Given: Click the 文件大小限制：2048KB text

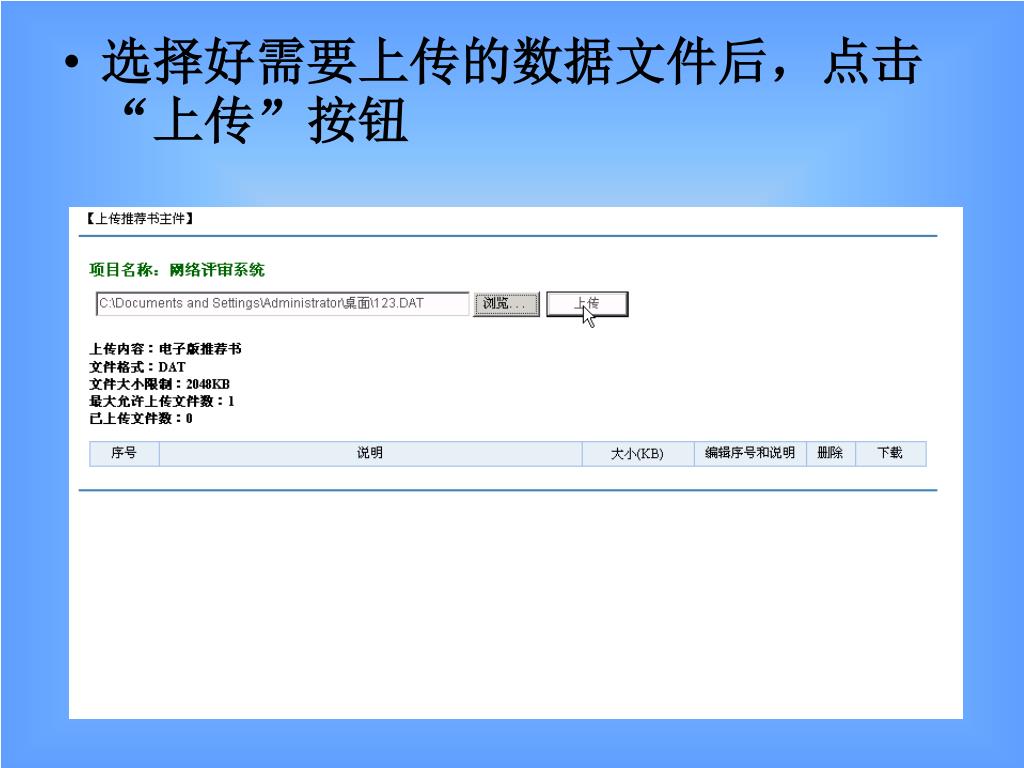Looking at the screenshot, I should tap(159, 384).
